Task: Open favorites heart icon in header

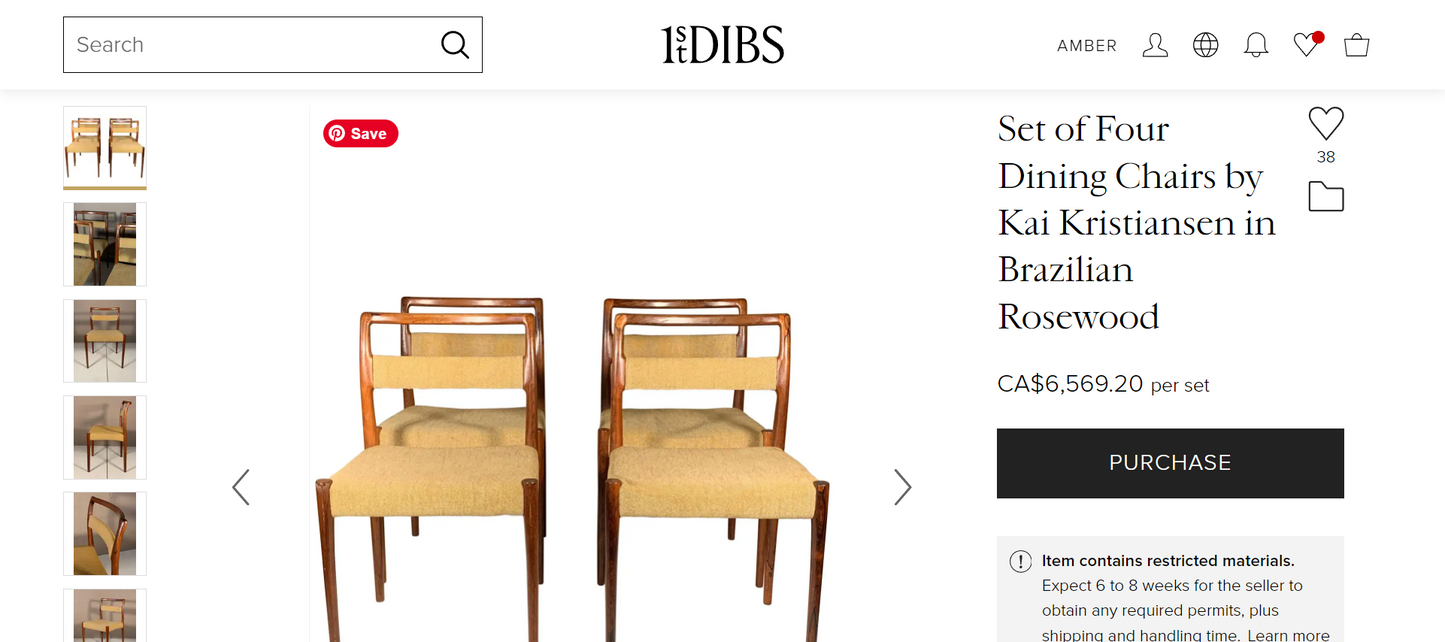Action: tap(1307, 45)
